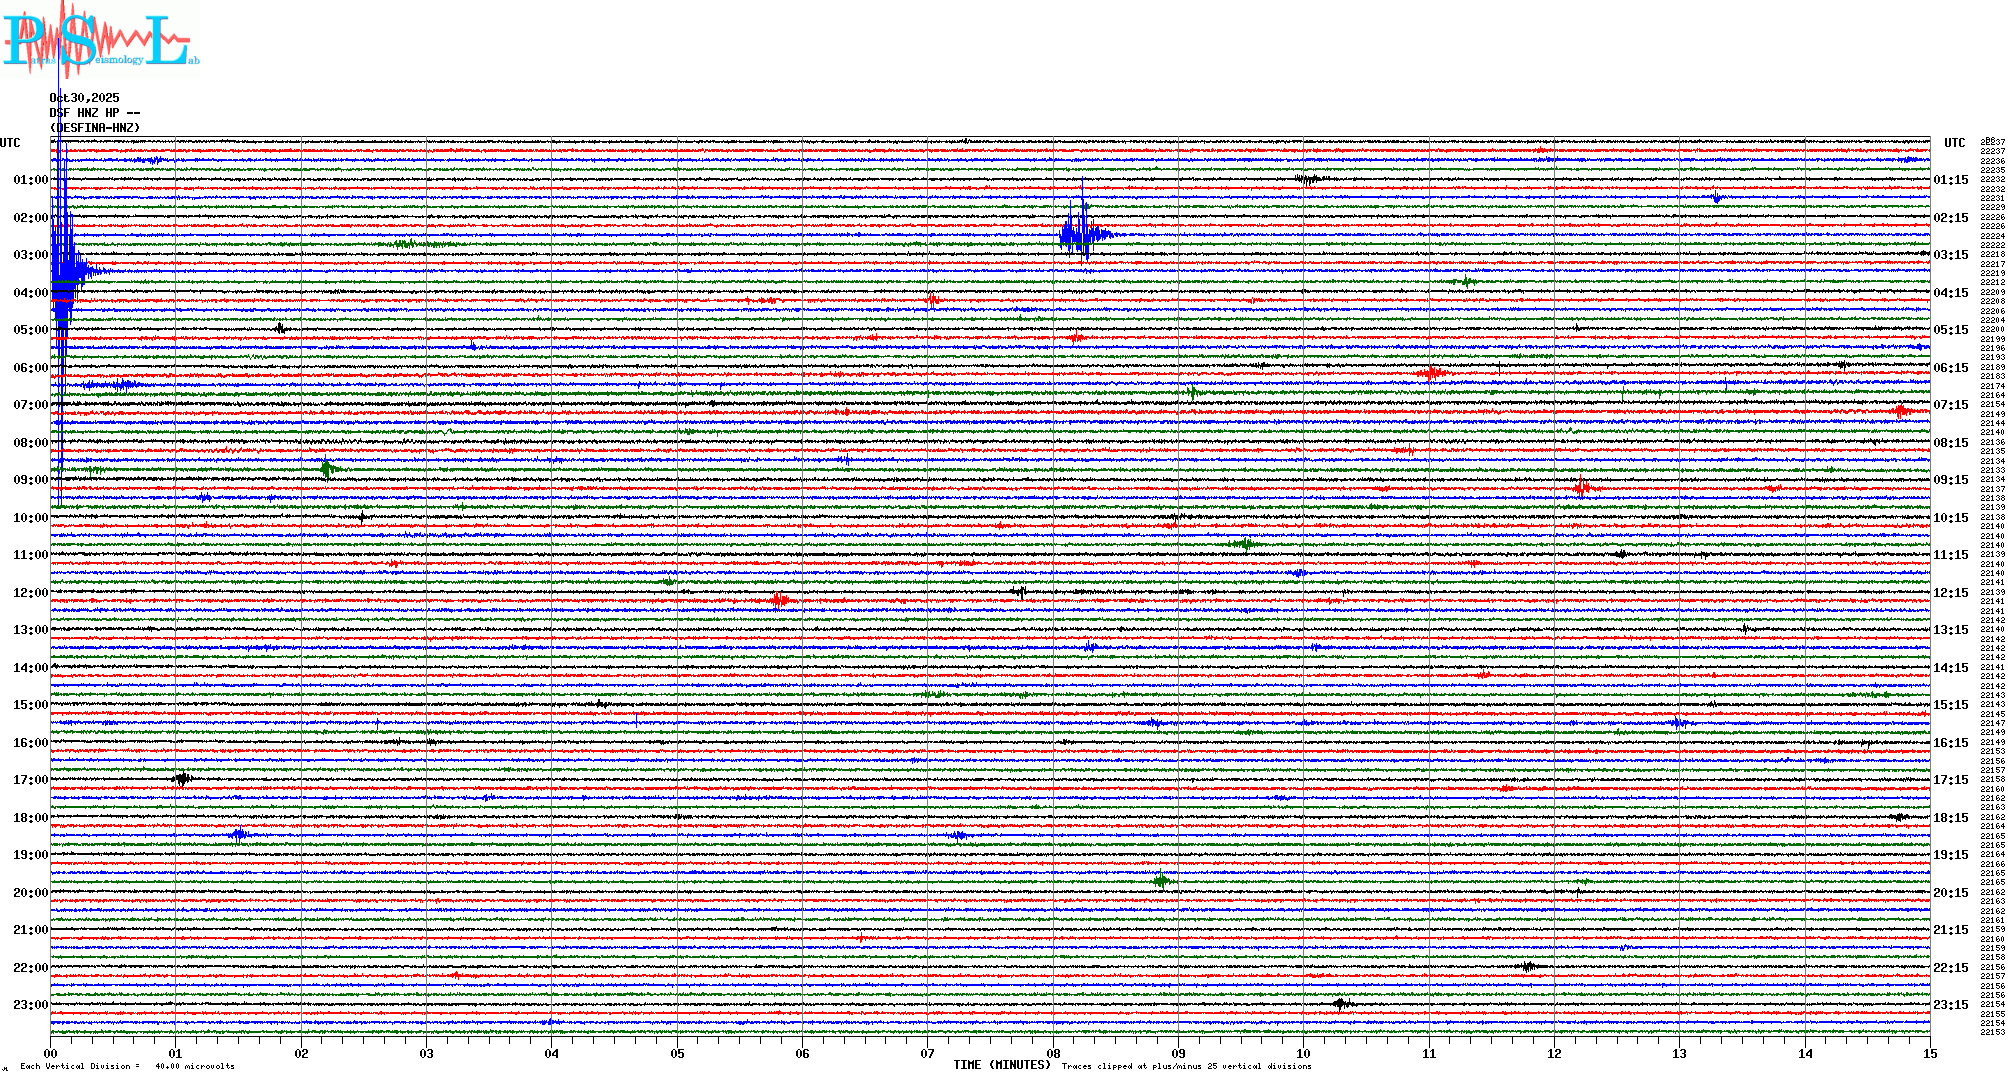The width and height of the screenshot is (2010, 1080).
Task: Click the right UTC axis label
Action: (1954, 143)
